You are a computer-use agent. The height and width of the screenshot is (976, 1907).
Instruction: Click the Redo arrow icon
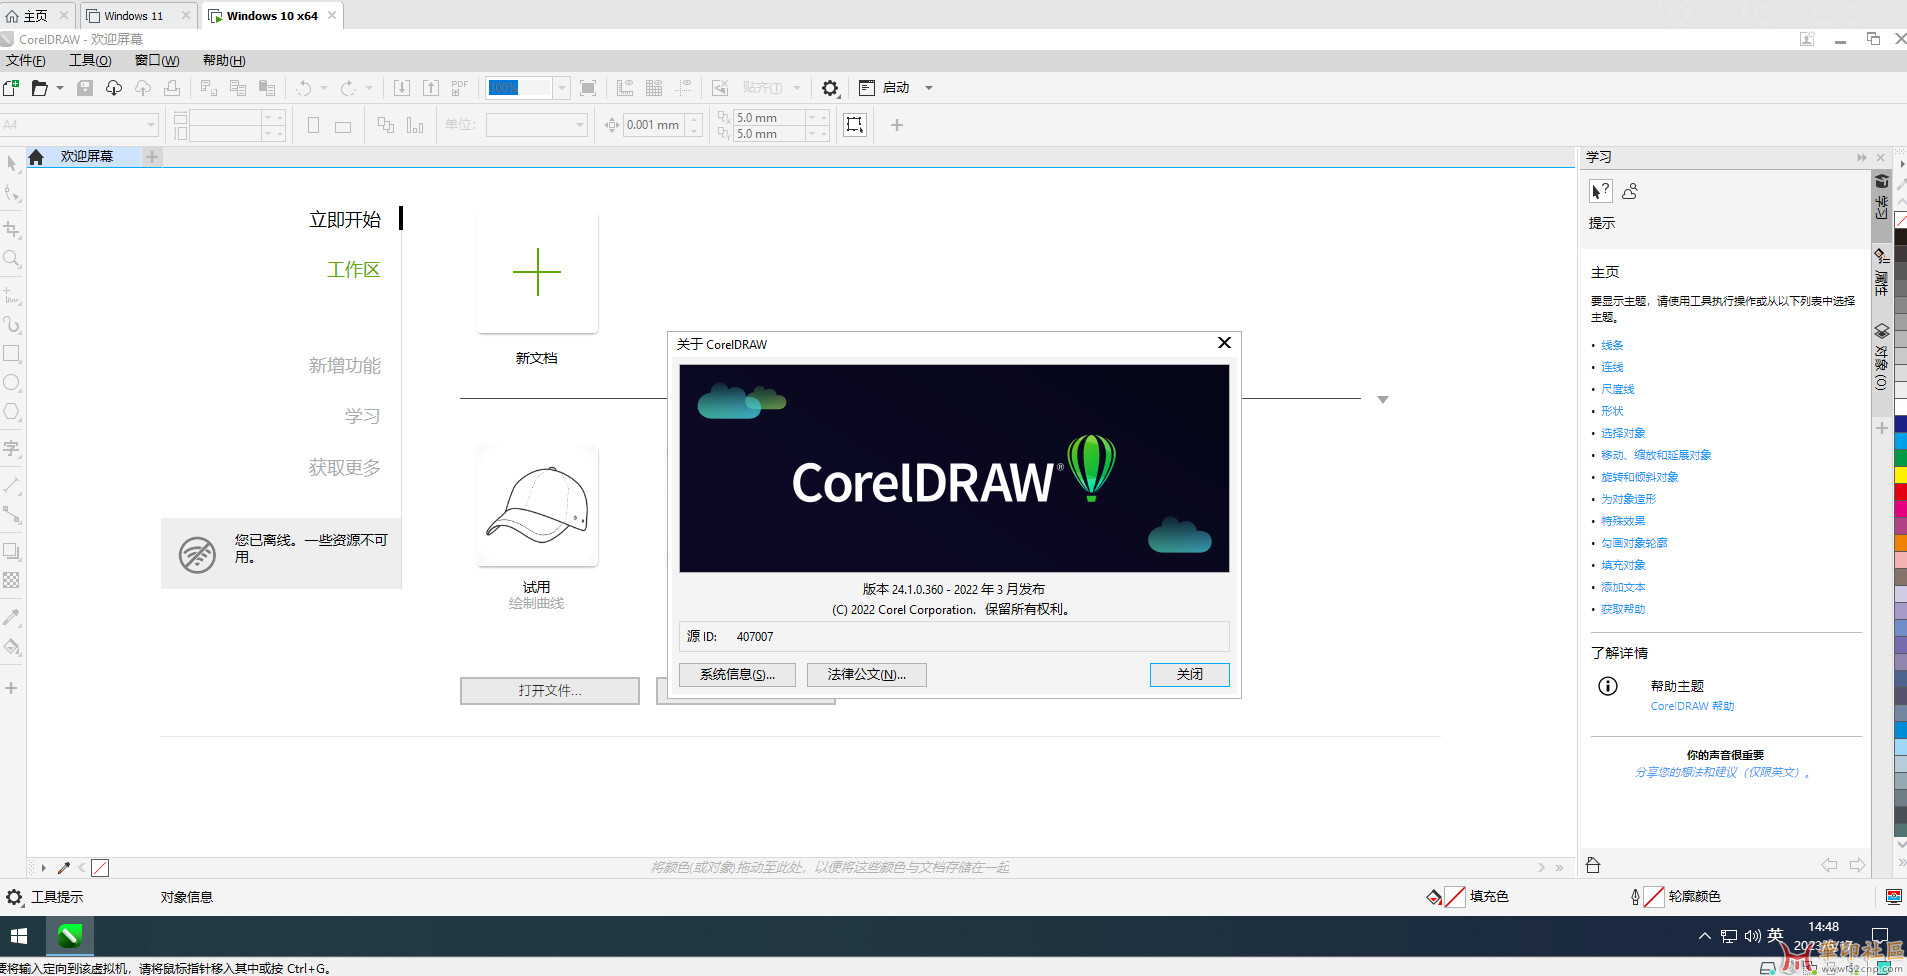pos(348,88)
